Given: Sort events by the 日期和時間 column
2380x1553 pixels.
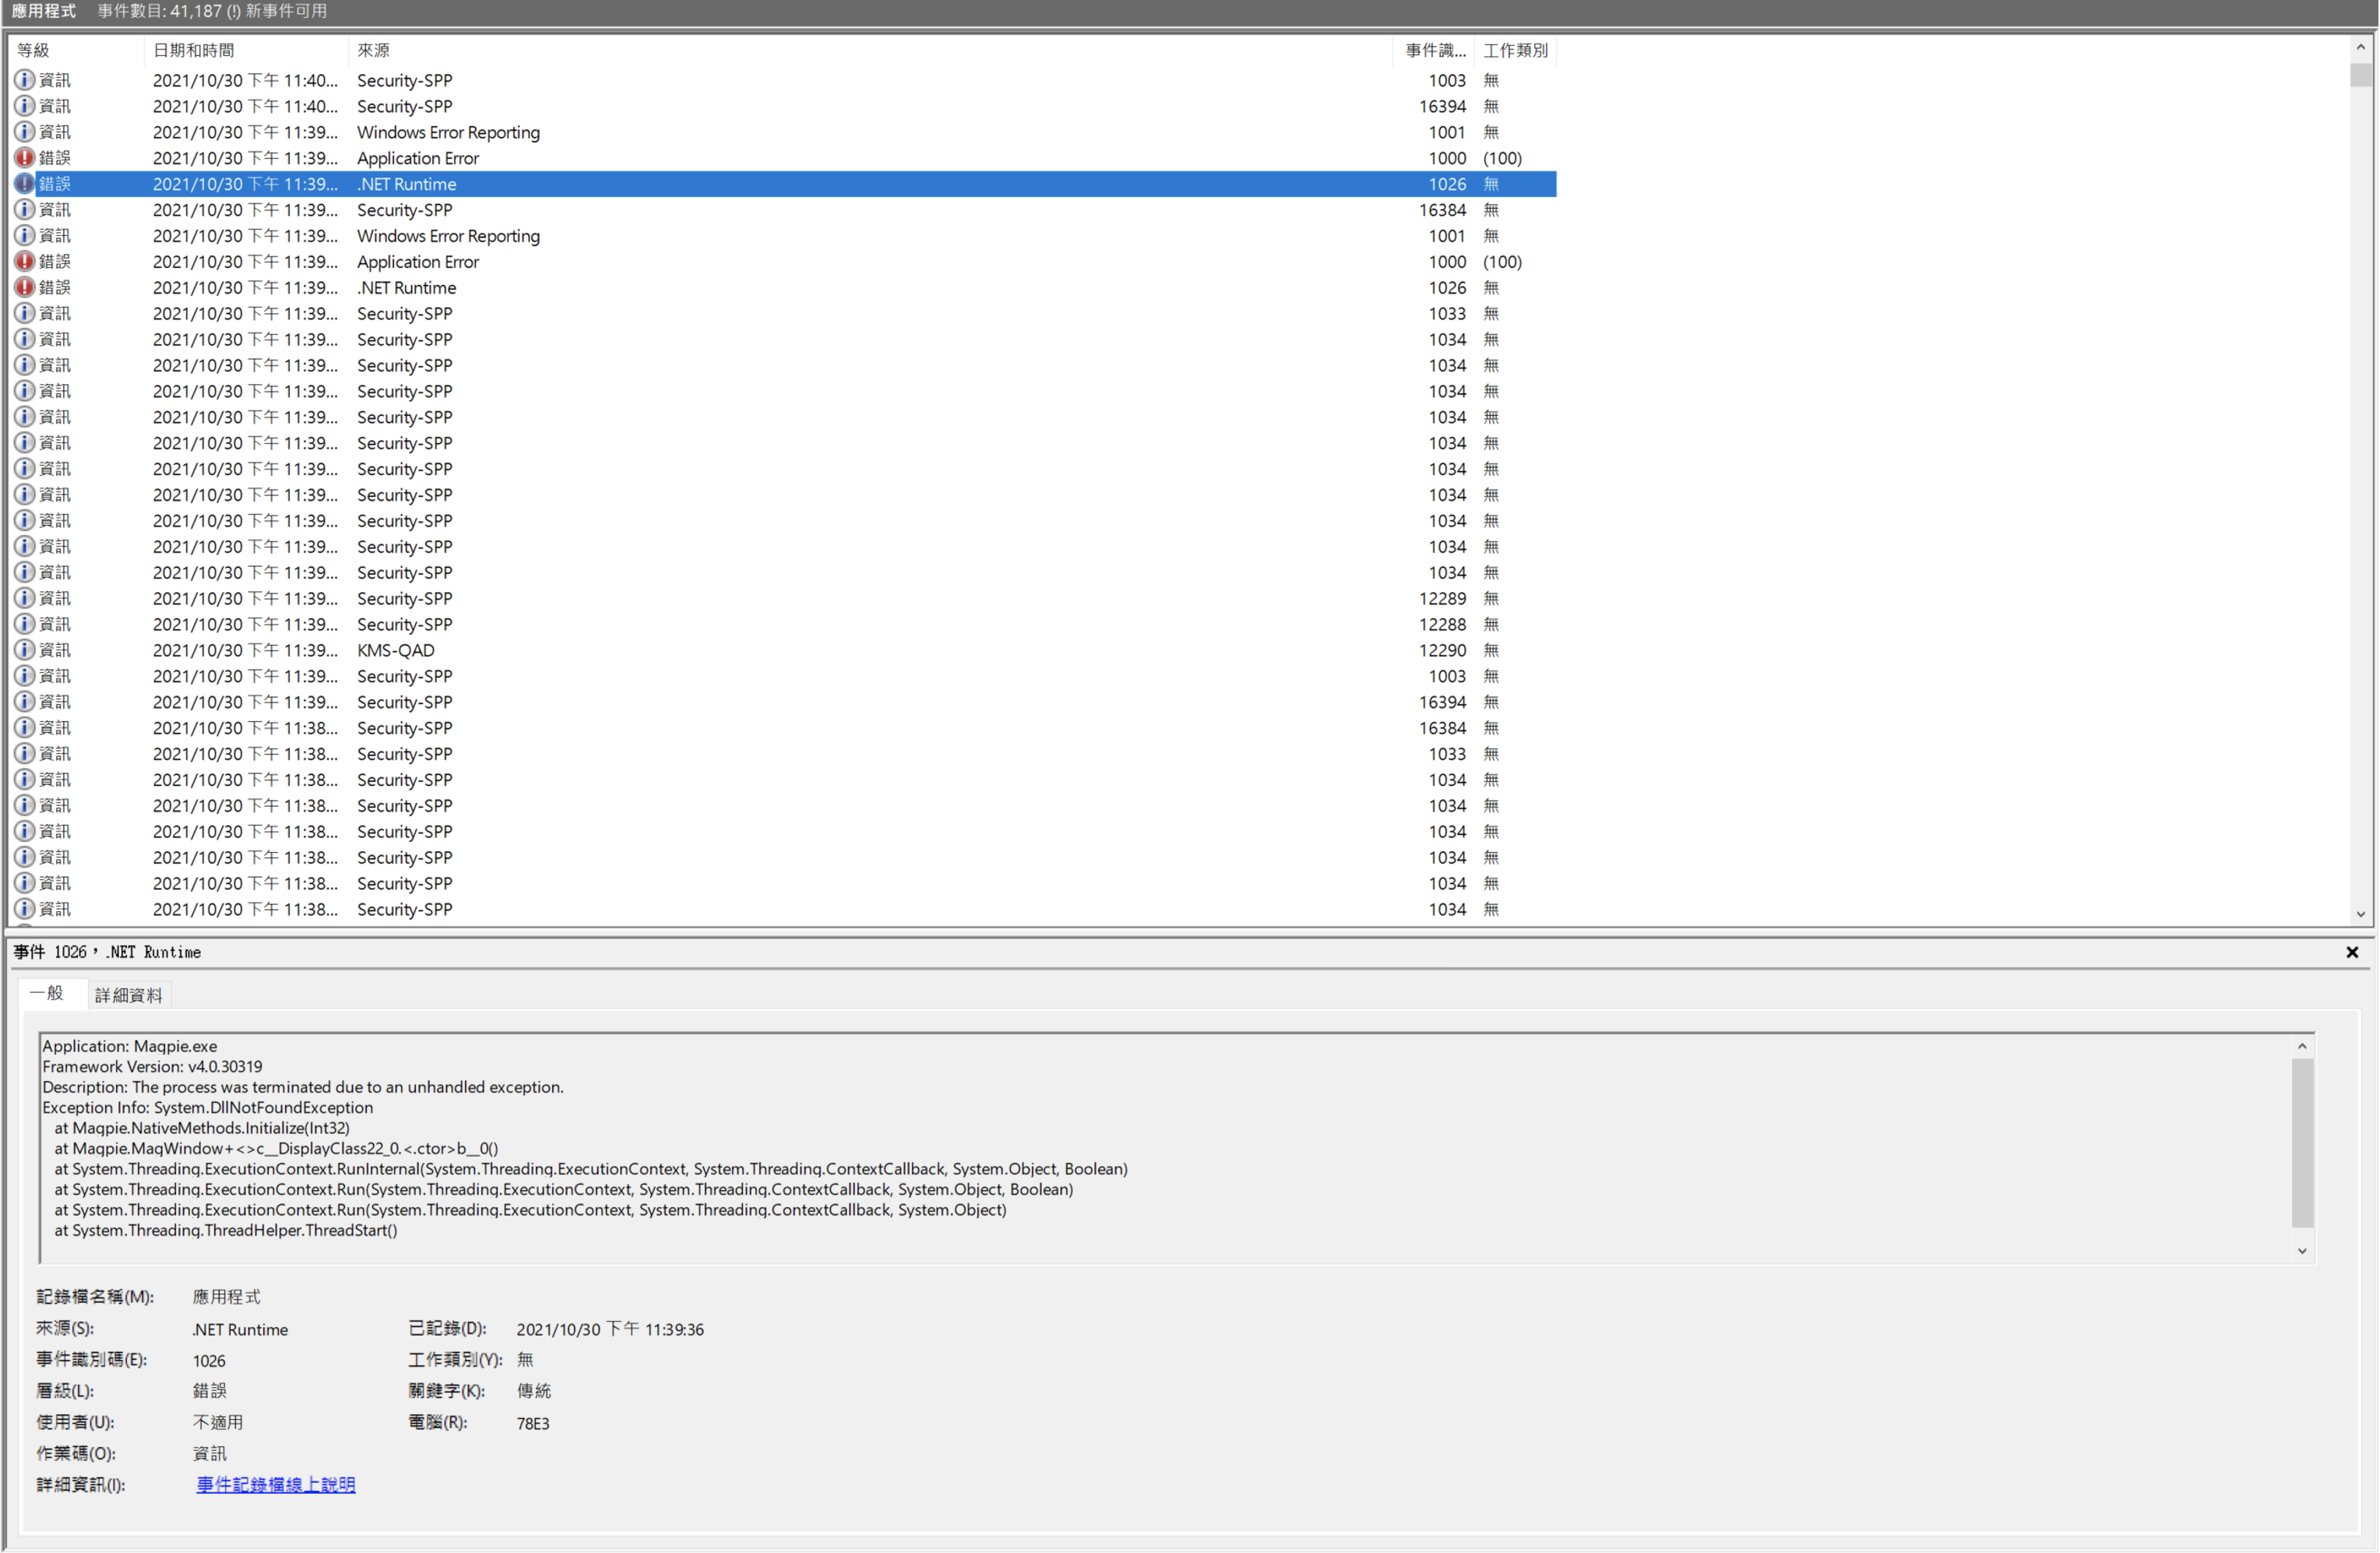Looking at the screenshot, I should click(195, 49).
